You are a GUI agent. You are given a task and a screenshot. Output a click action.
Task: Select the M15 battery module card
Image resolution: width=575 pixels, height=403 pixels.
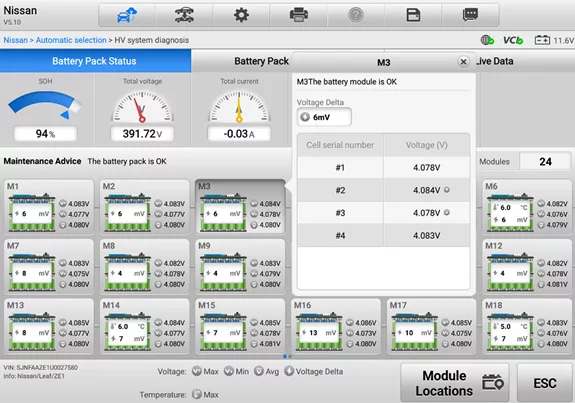pyautogui.click(x=240, y=326)
